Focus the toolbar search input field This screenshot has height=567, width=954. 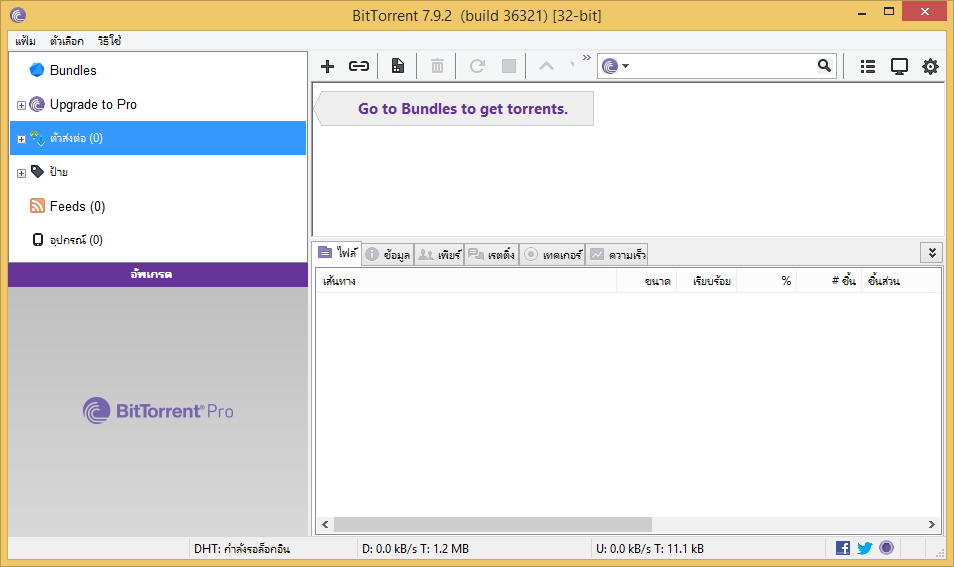point(723,66)
